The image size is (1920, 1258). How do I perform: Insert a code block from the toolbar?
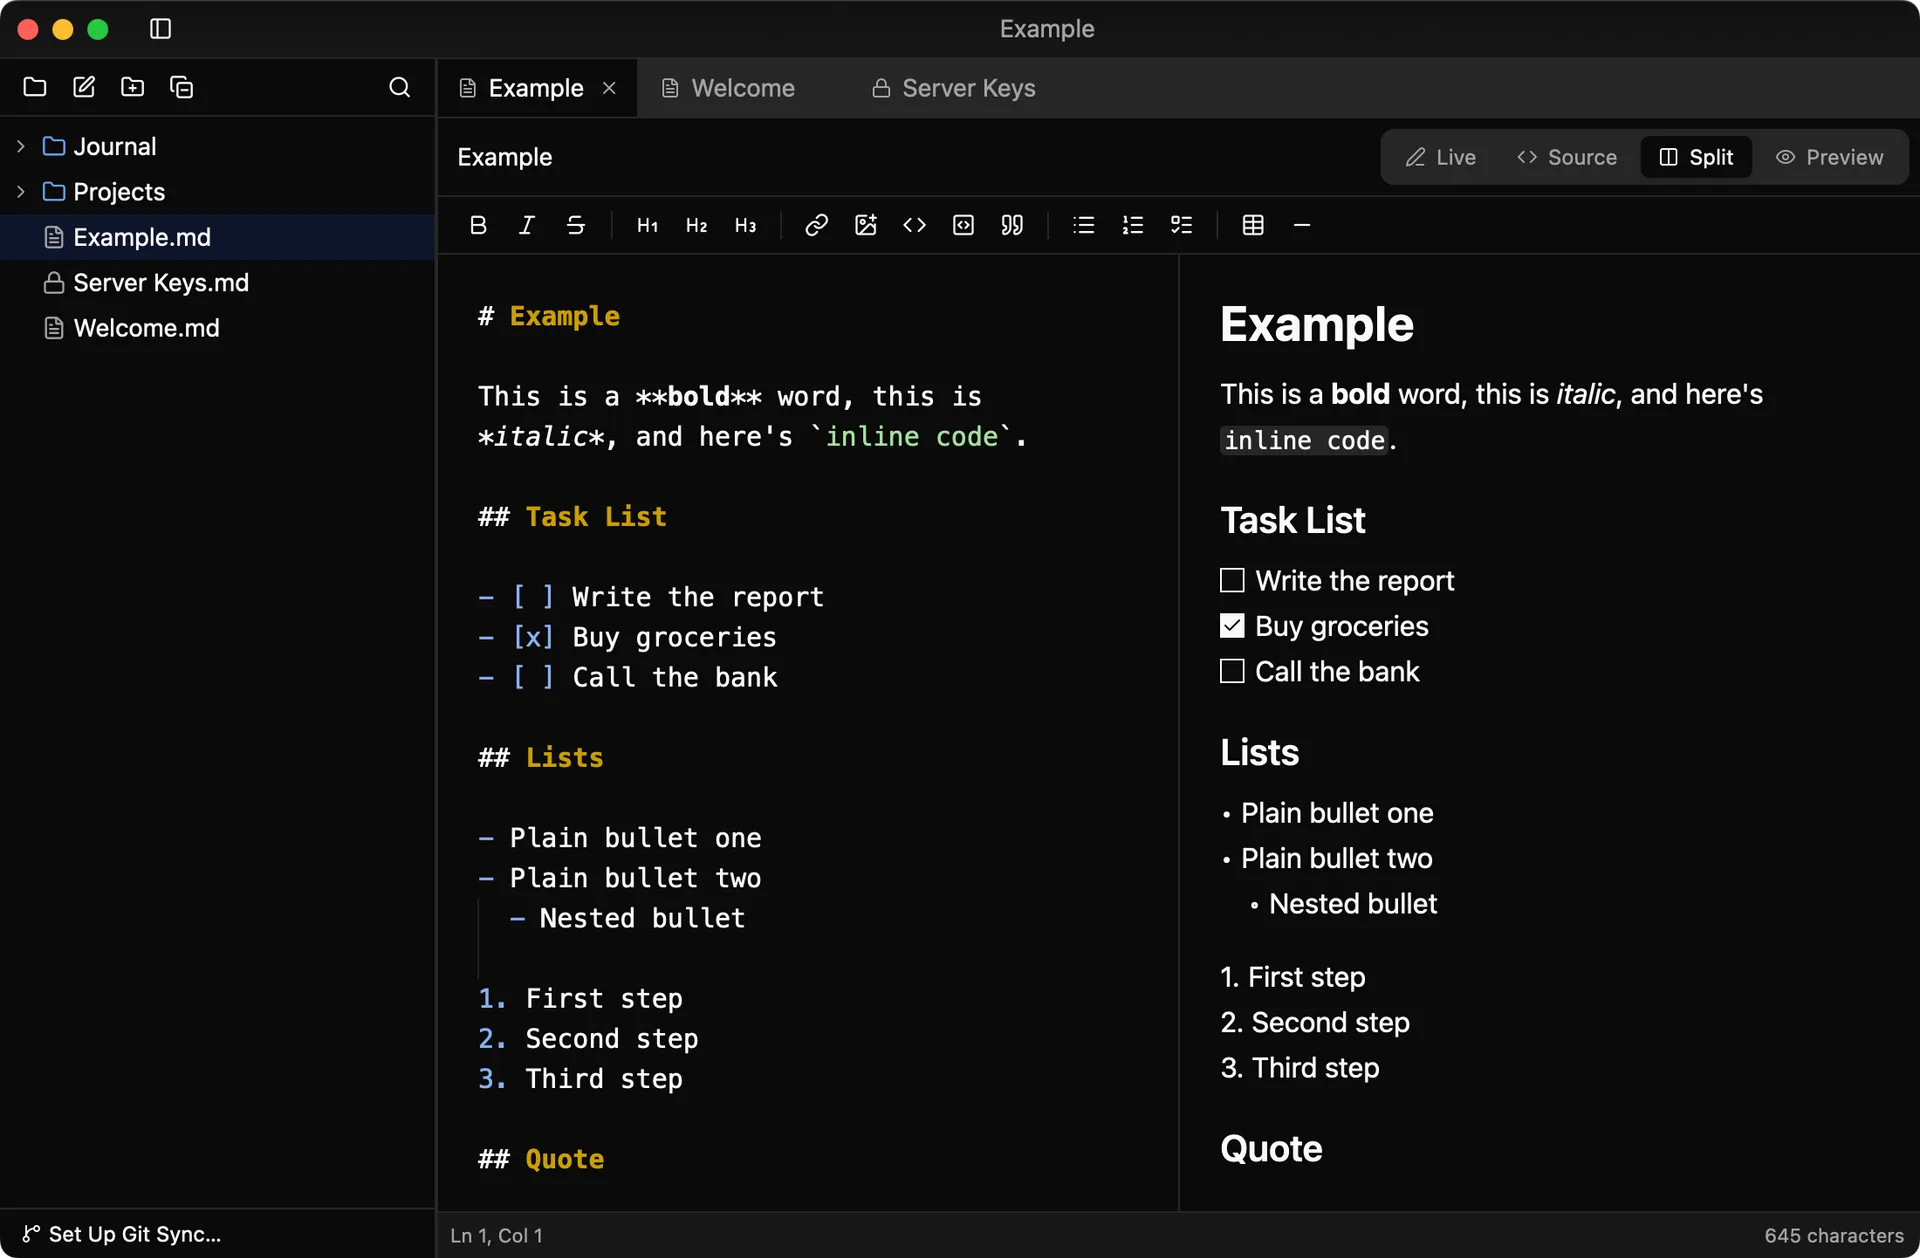[963, 225]
